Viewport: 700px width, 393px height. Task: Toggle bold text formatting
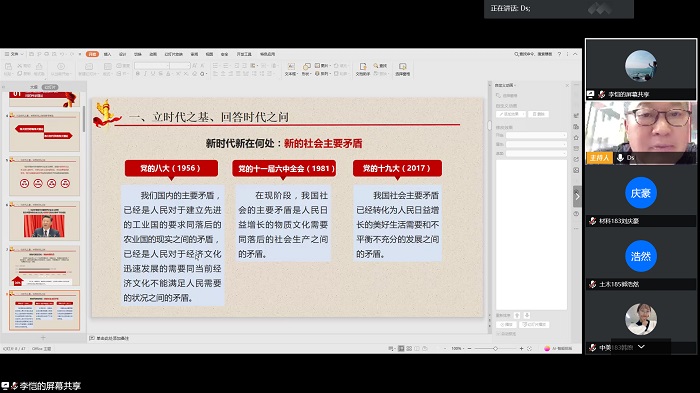pos(138,74)
